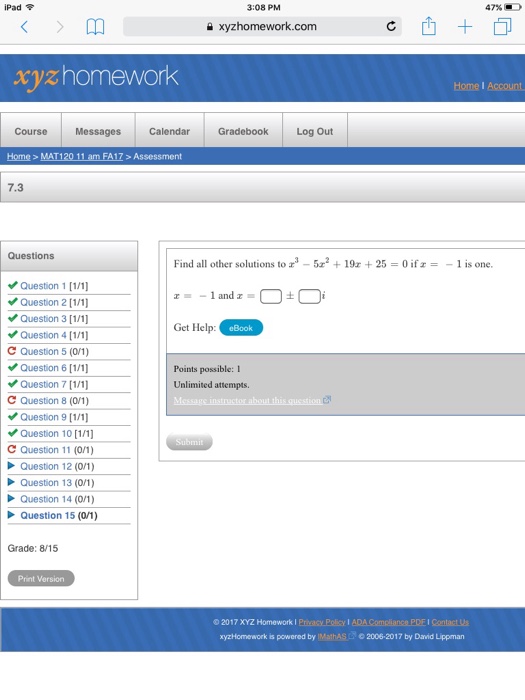Click the imaginary part answer box before i
The image size is (525, 700).
[309, 296]
